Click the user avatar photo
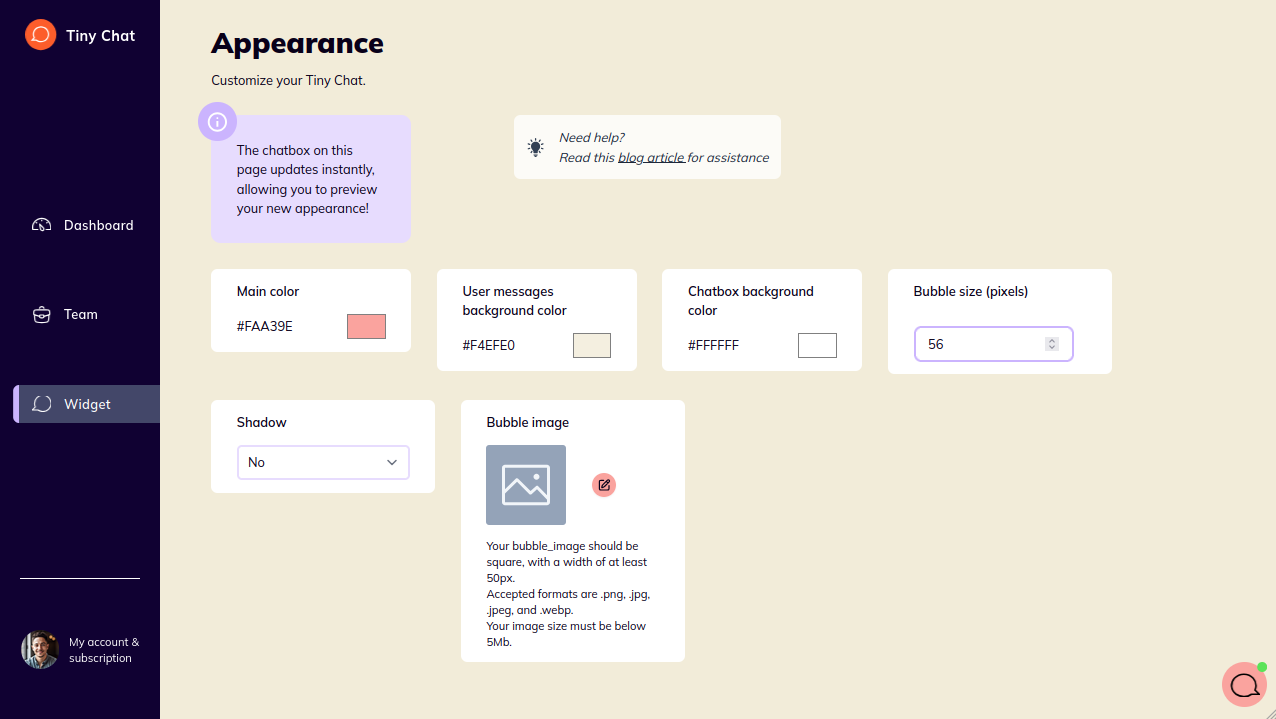 coord(40,650)
